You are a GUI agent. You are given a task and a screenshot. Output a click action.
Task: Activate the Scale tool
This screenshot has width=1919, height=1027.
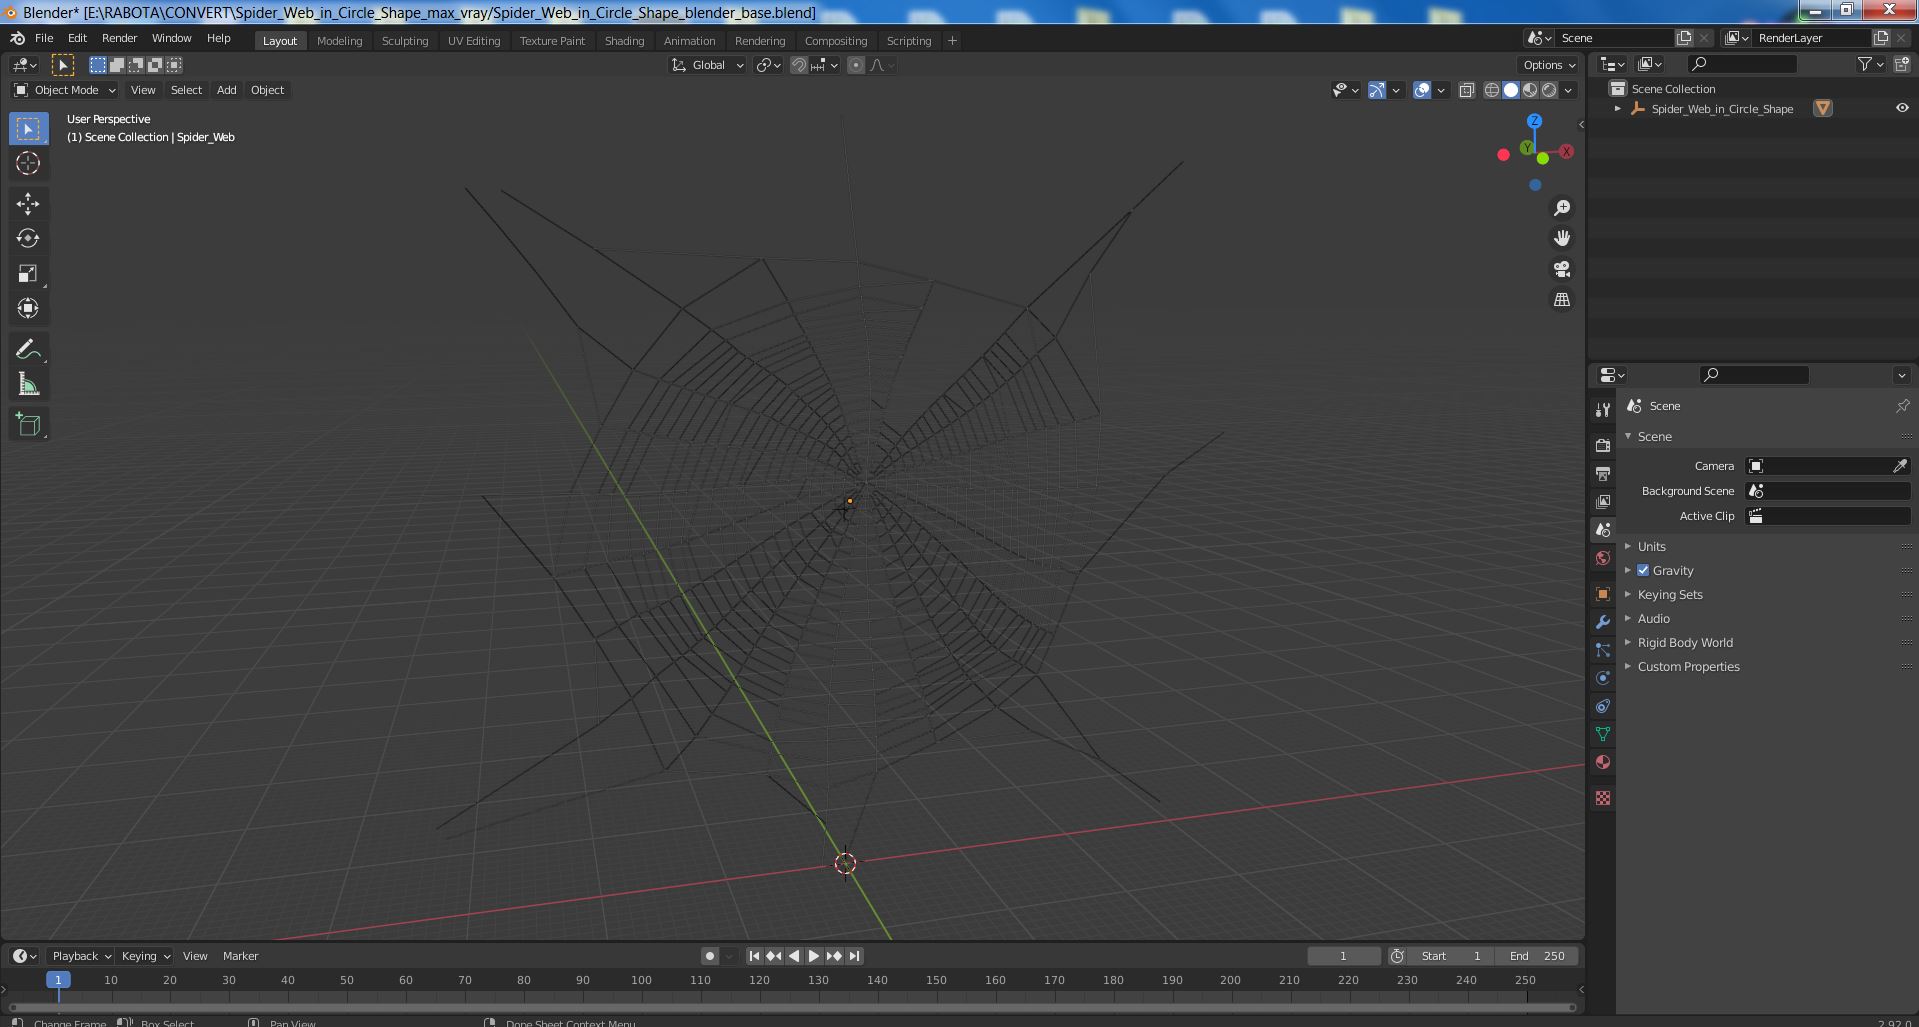pos(28,274)
